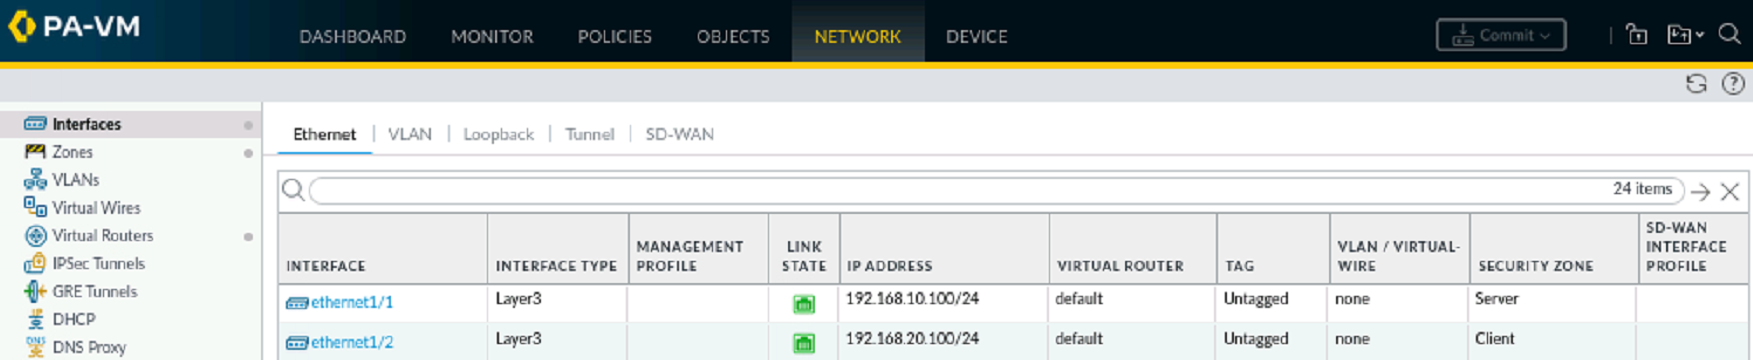Sort by the Interface Type column header
The image size is (1753, 360).
(558, 248)
